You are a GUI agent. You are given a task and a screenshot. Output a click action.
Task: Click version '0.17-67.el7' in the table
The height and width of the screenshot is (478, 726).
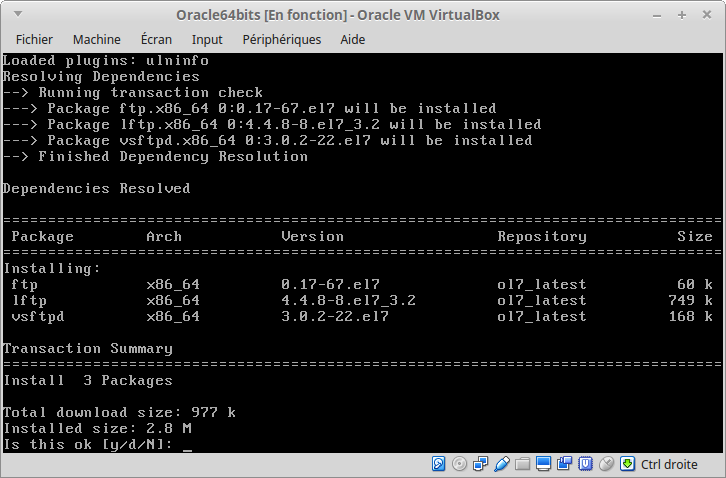pyautogui.click(x=331, y=284)
